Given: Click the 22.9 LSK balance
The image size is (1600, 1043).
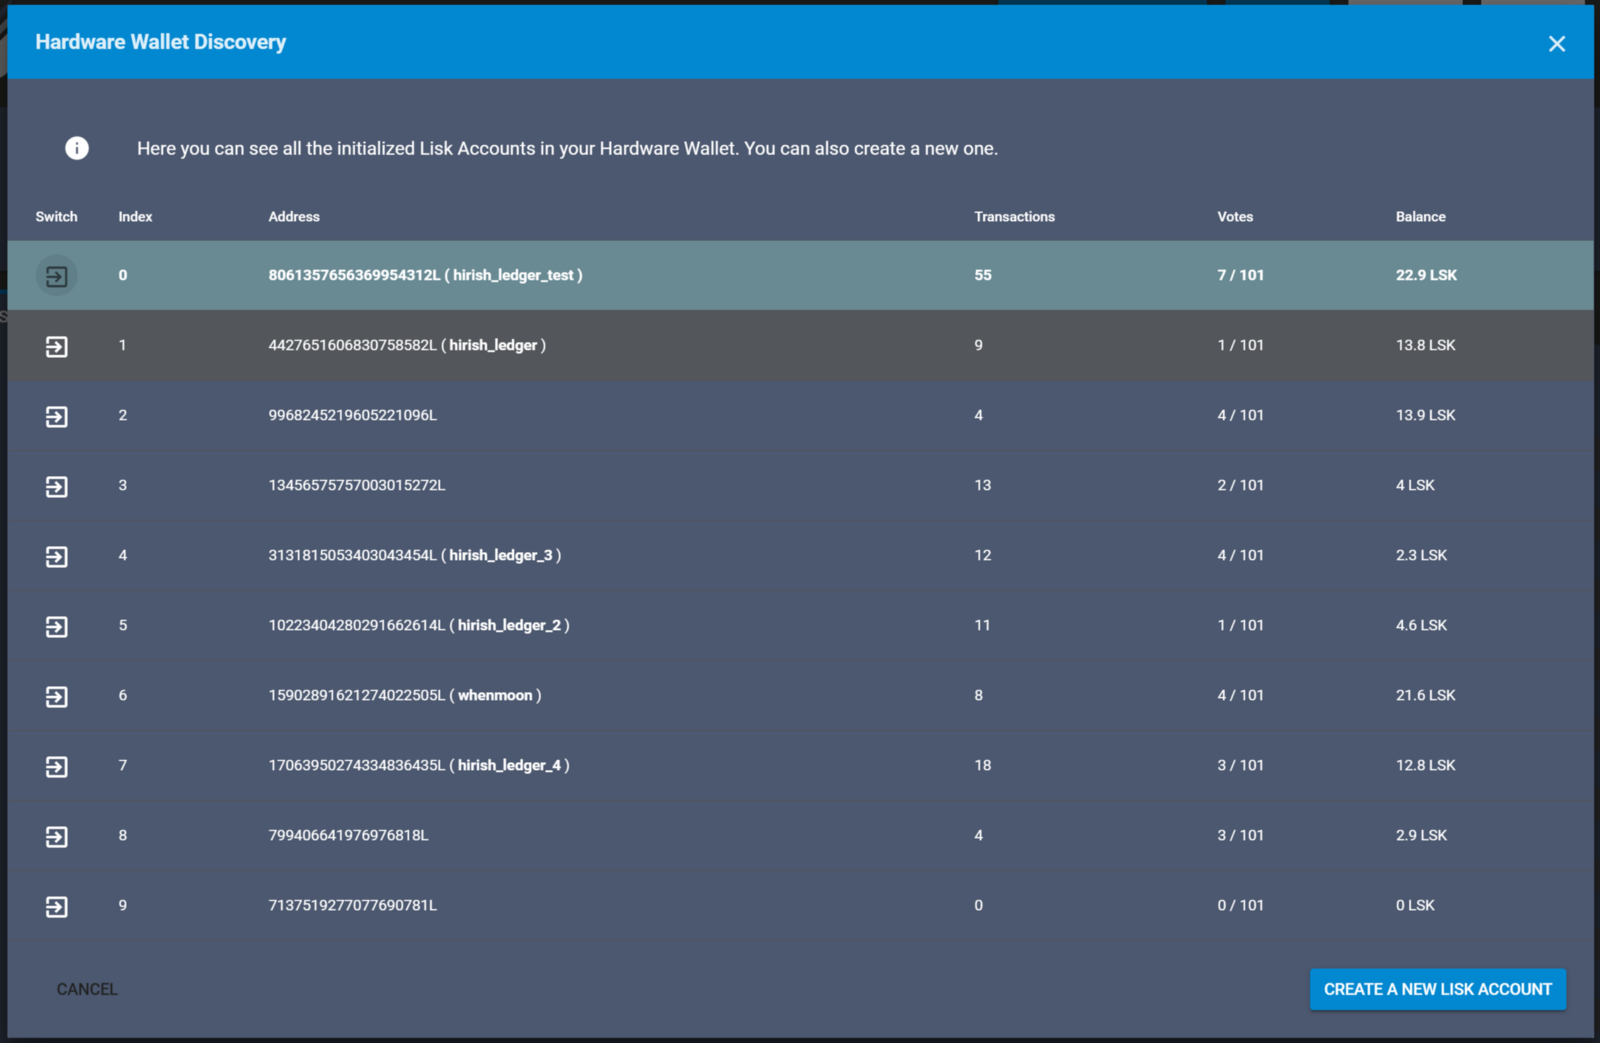Looking at the screenshot, I should tap(1426, 275).
